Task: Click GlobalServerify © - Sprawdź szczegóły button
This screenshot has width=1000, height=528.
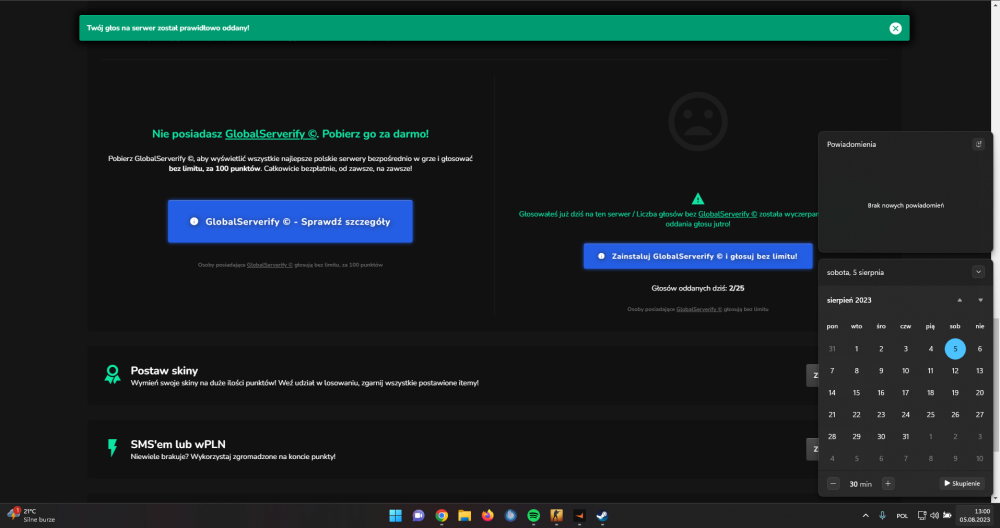Action: [290, 221]
